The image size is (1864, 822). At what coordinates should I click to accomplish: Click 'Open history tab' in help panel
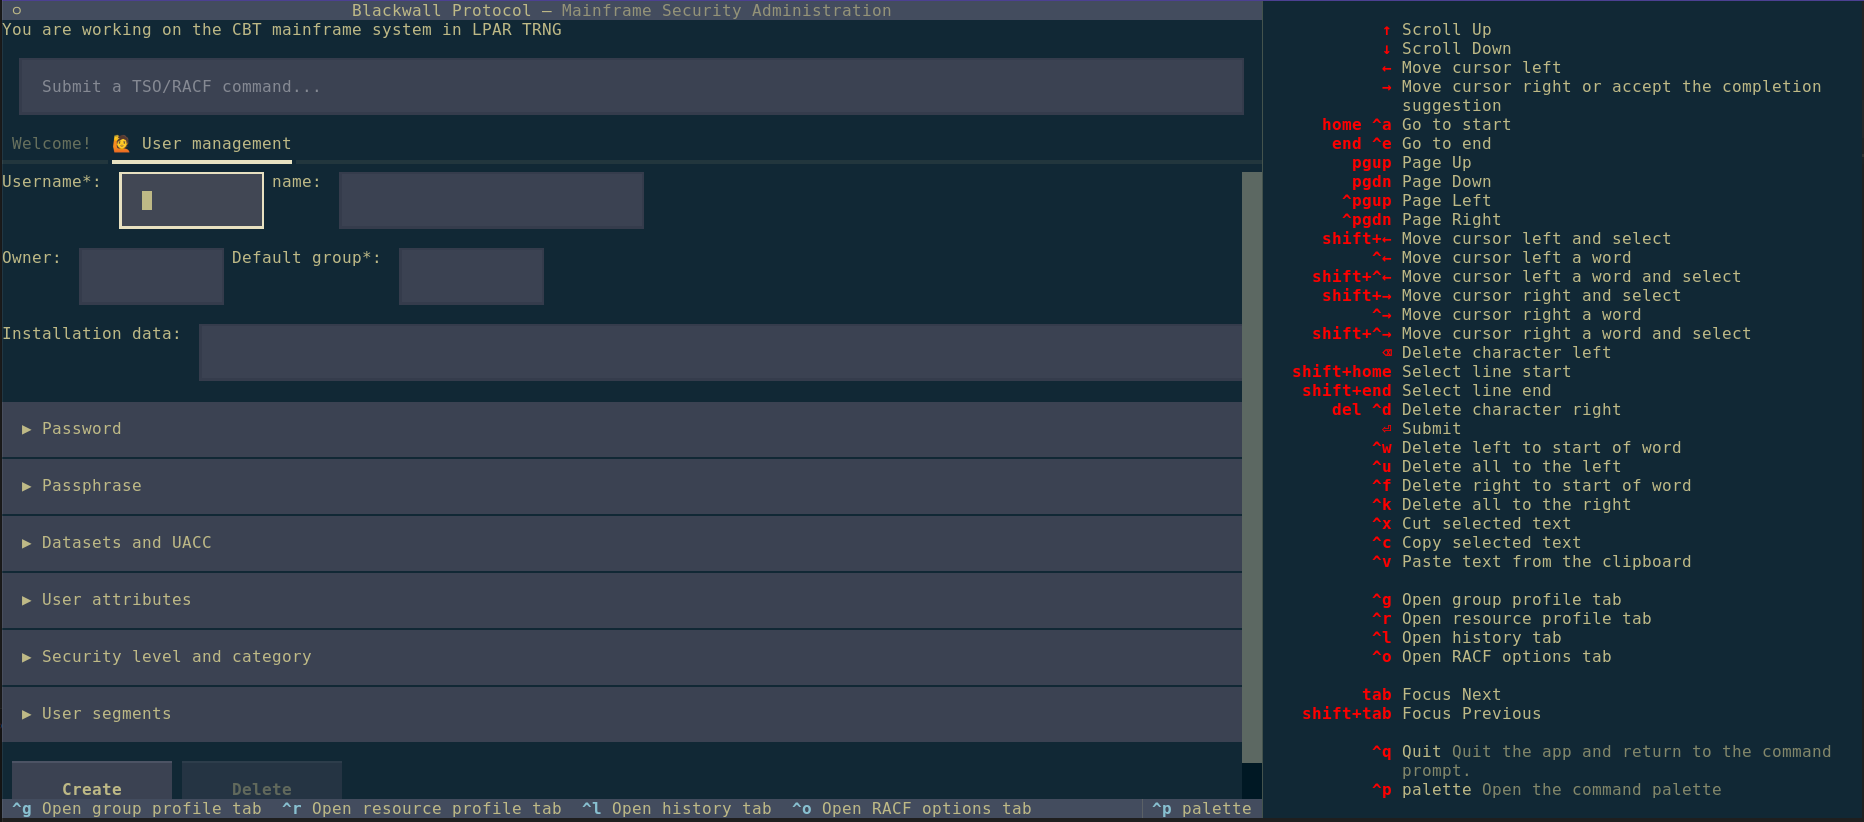[x=1481, y=638]
